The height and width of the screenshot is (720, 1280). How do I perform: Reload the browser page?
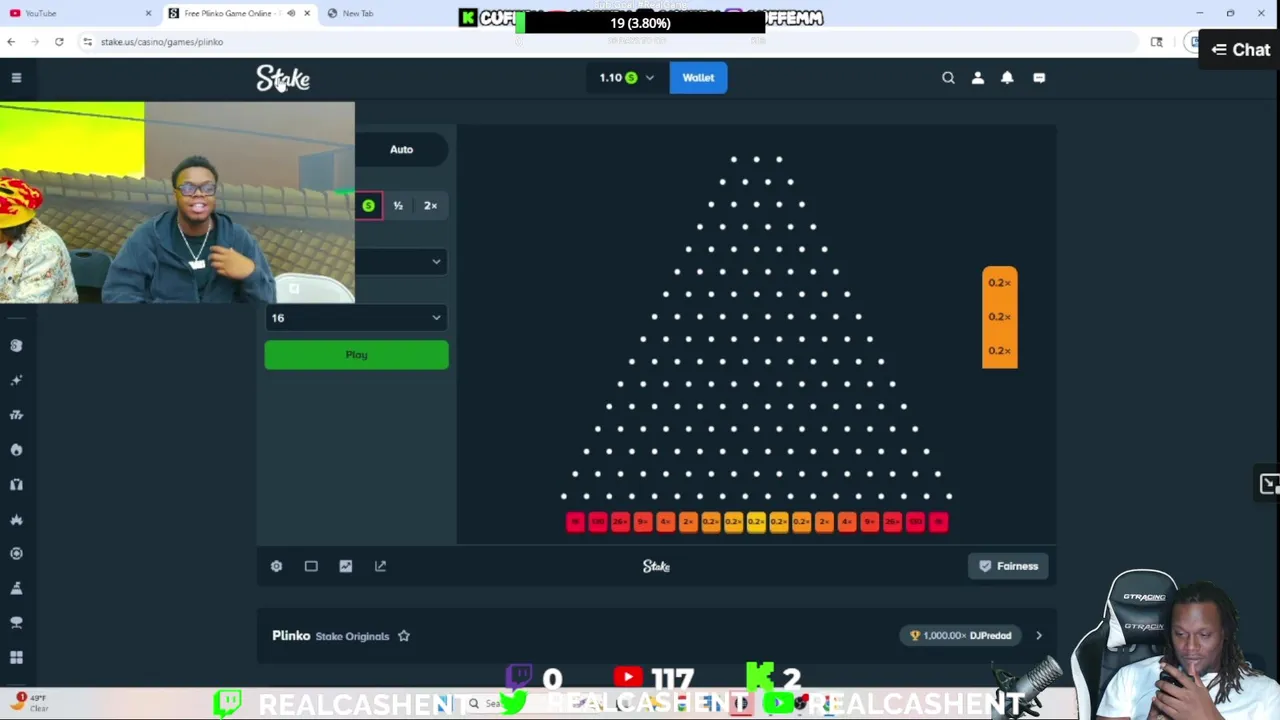pyautogui.click(x=59, y=42)
